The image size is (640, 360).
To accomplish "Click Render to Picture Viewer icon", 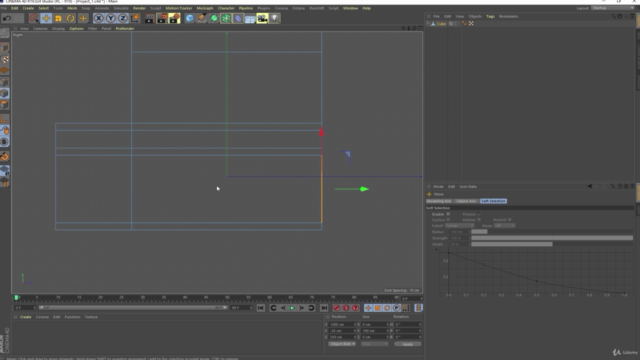I will (x=162, y=18).
